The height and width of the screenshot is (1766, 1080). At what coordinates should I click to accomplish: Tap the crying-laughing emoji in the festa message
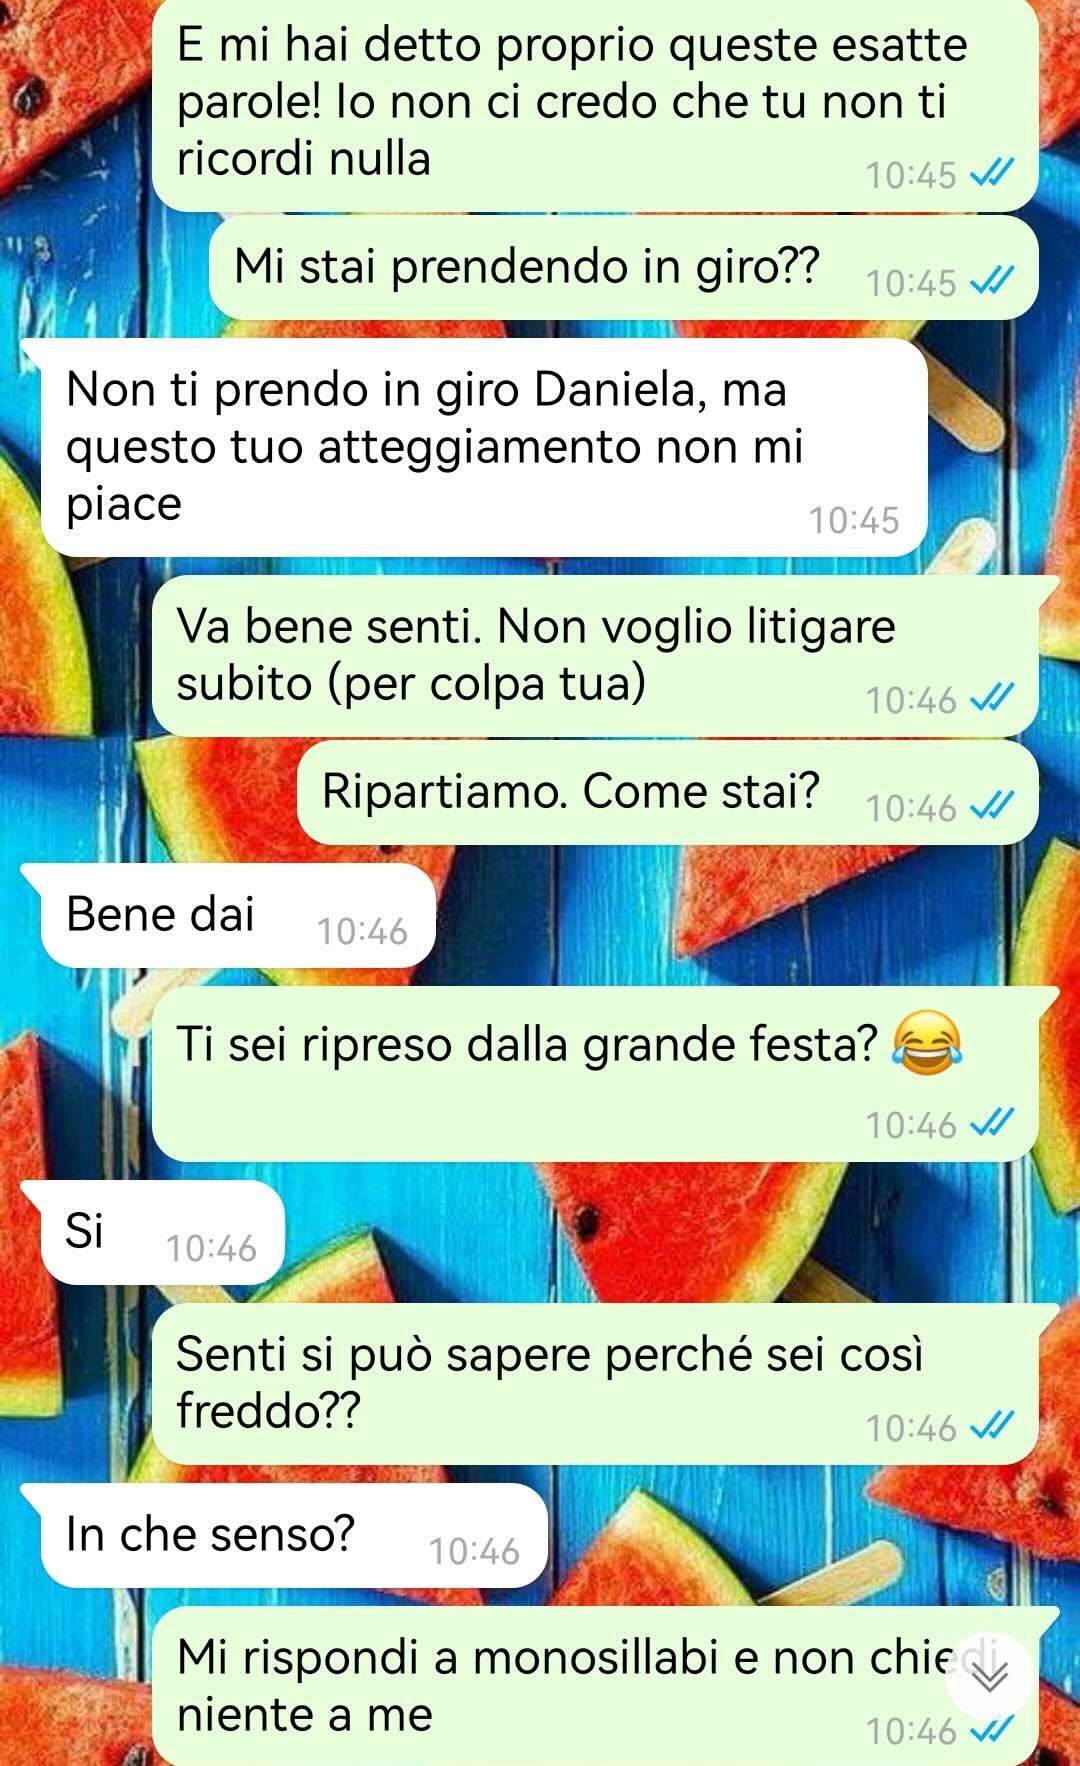(x=926, y=1043)
